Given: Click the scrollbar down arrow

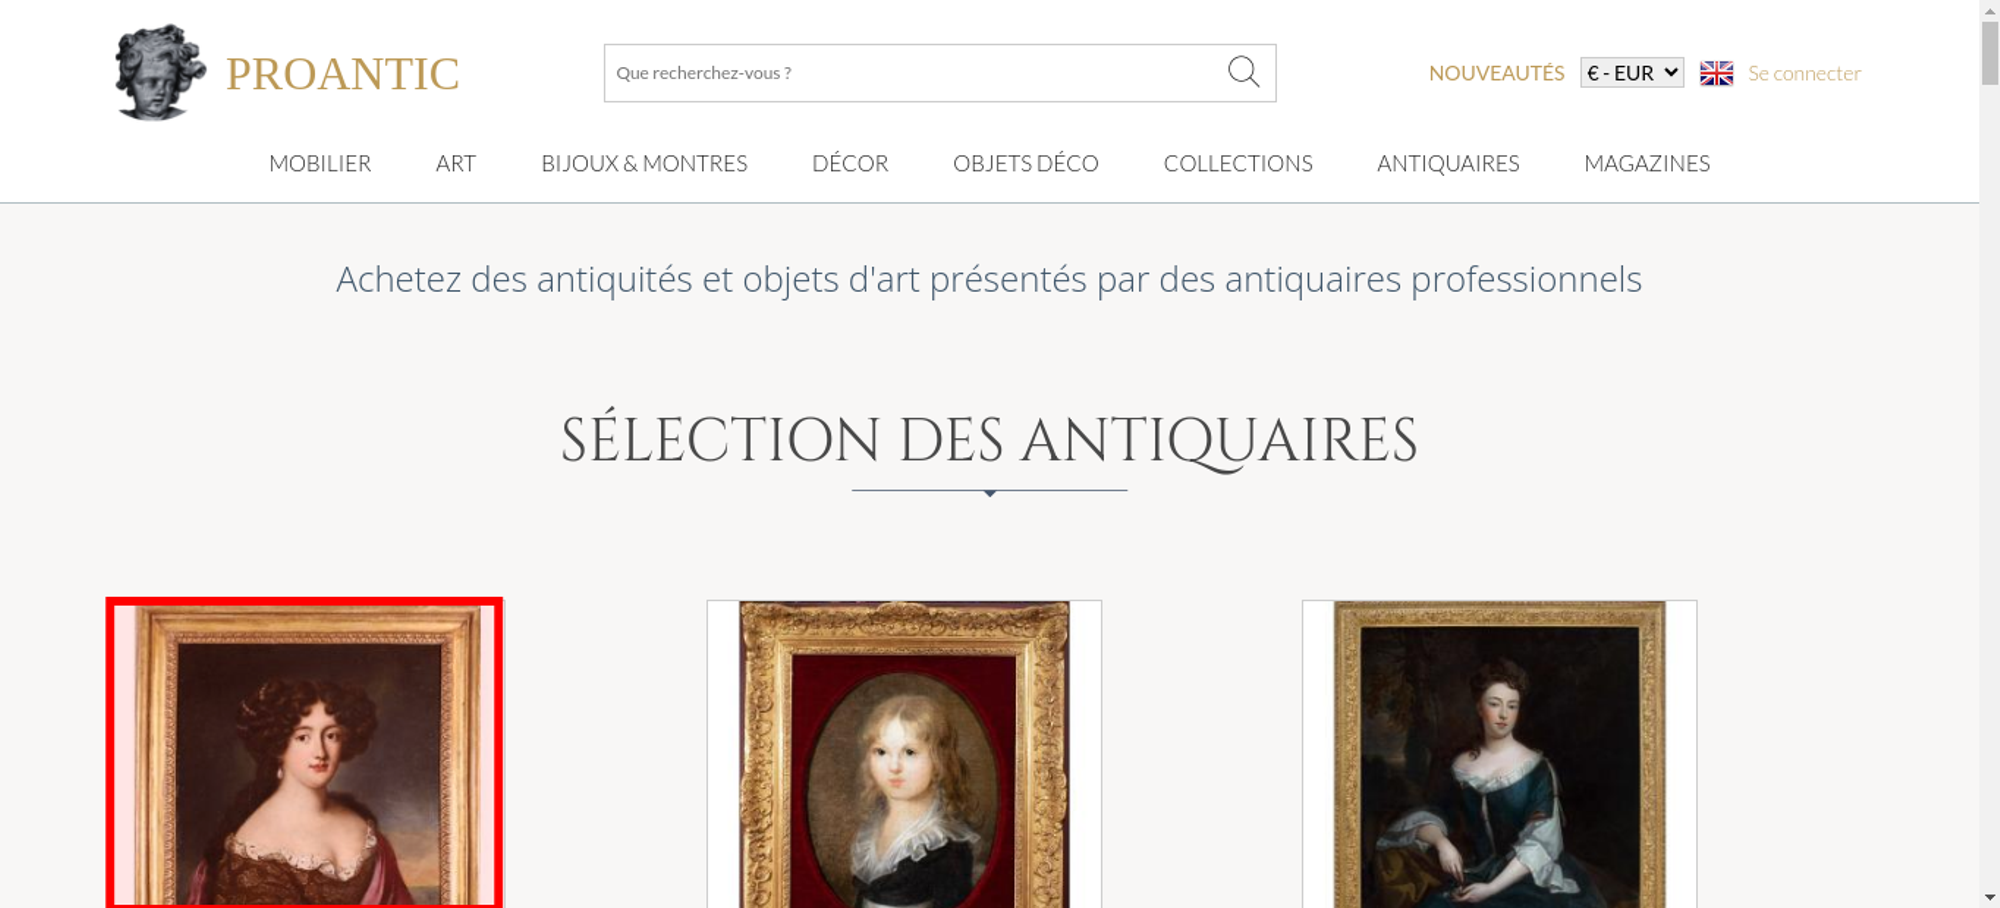Looking at the screenshot, I should pyautogui.click(x=1990, y=897).
